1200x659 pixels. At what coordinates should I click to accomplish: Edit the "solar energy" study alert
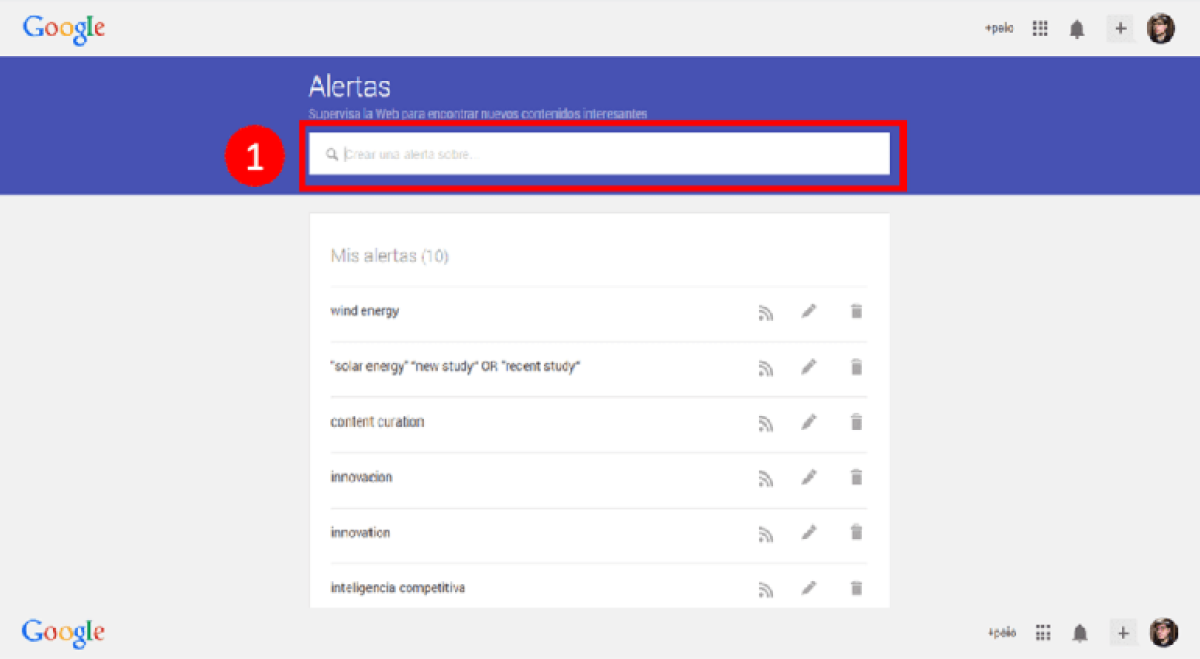pyautogui.click(x=809, y=366)
